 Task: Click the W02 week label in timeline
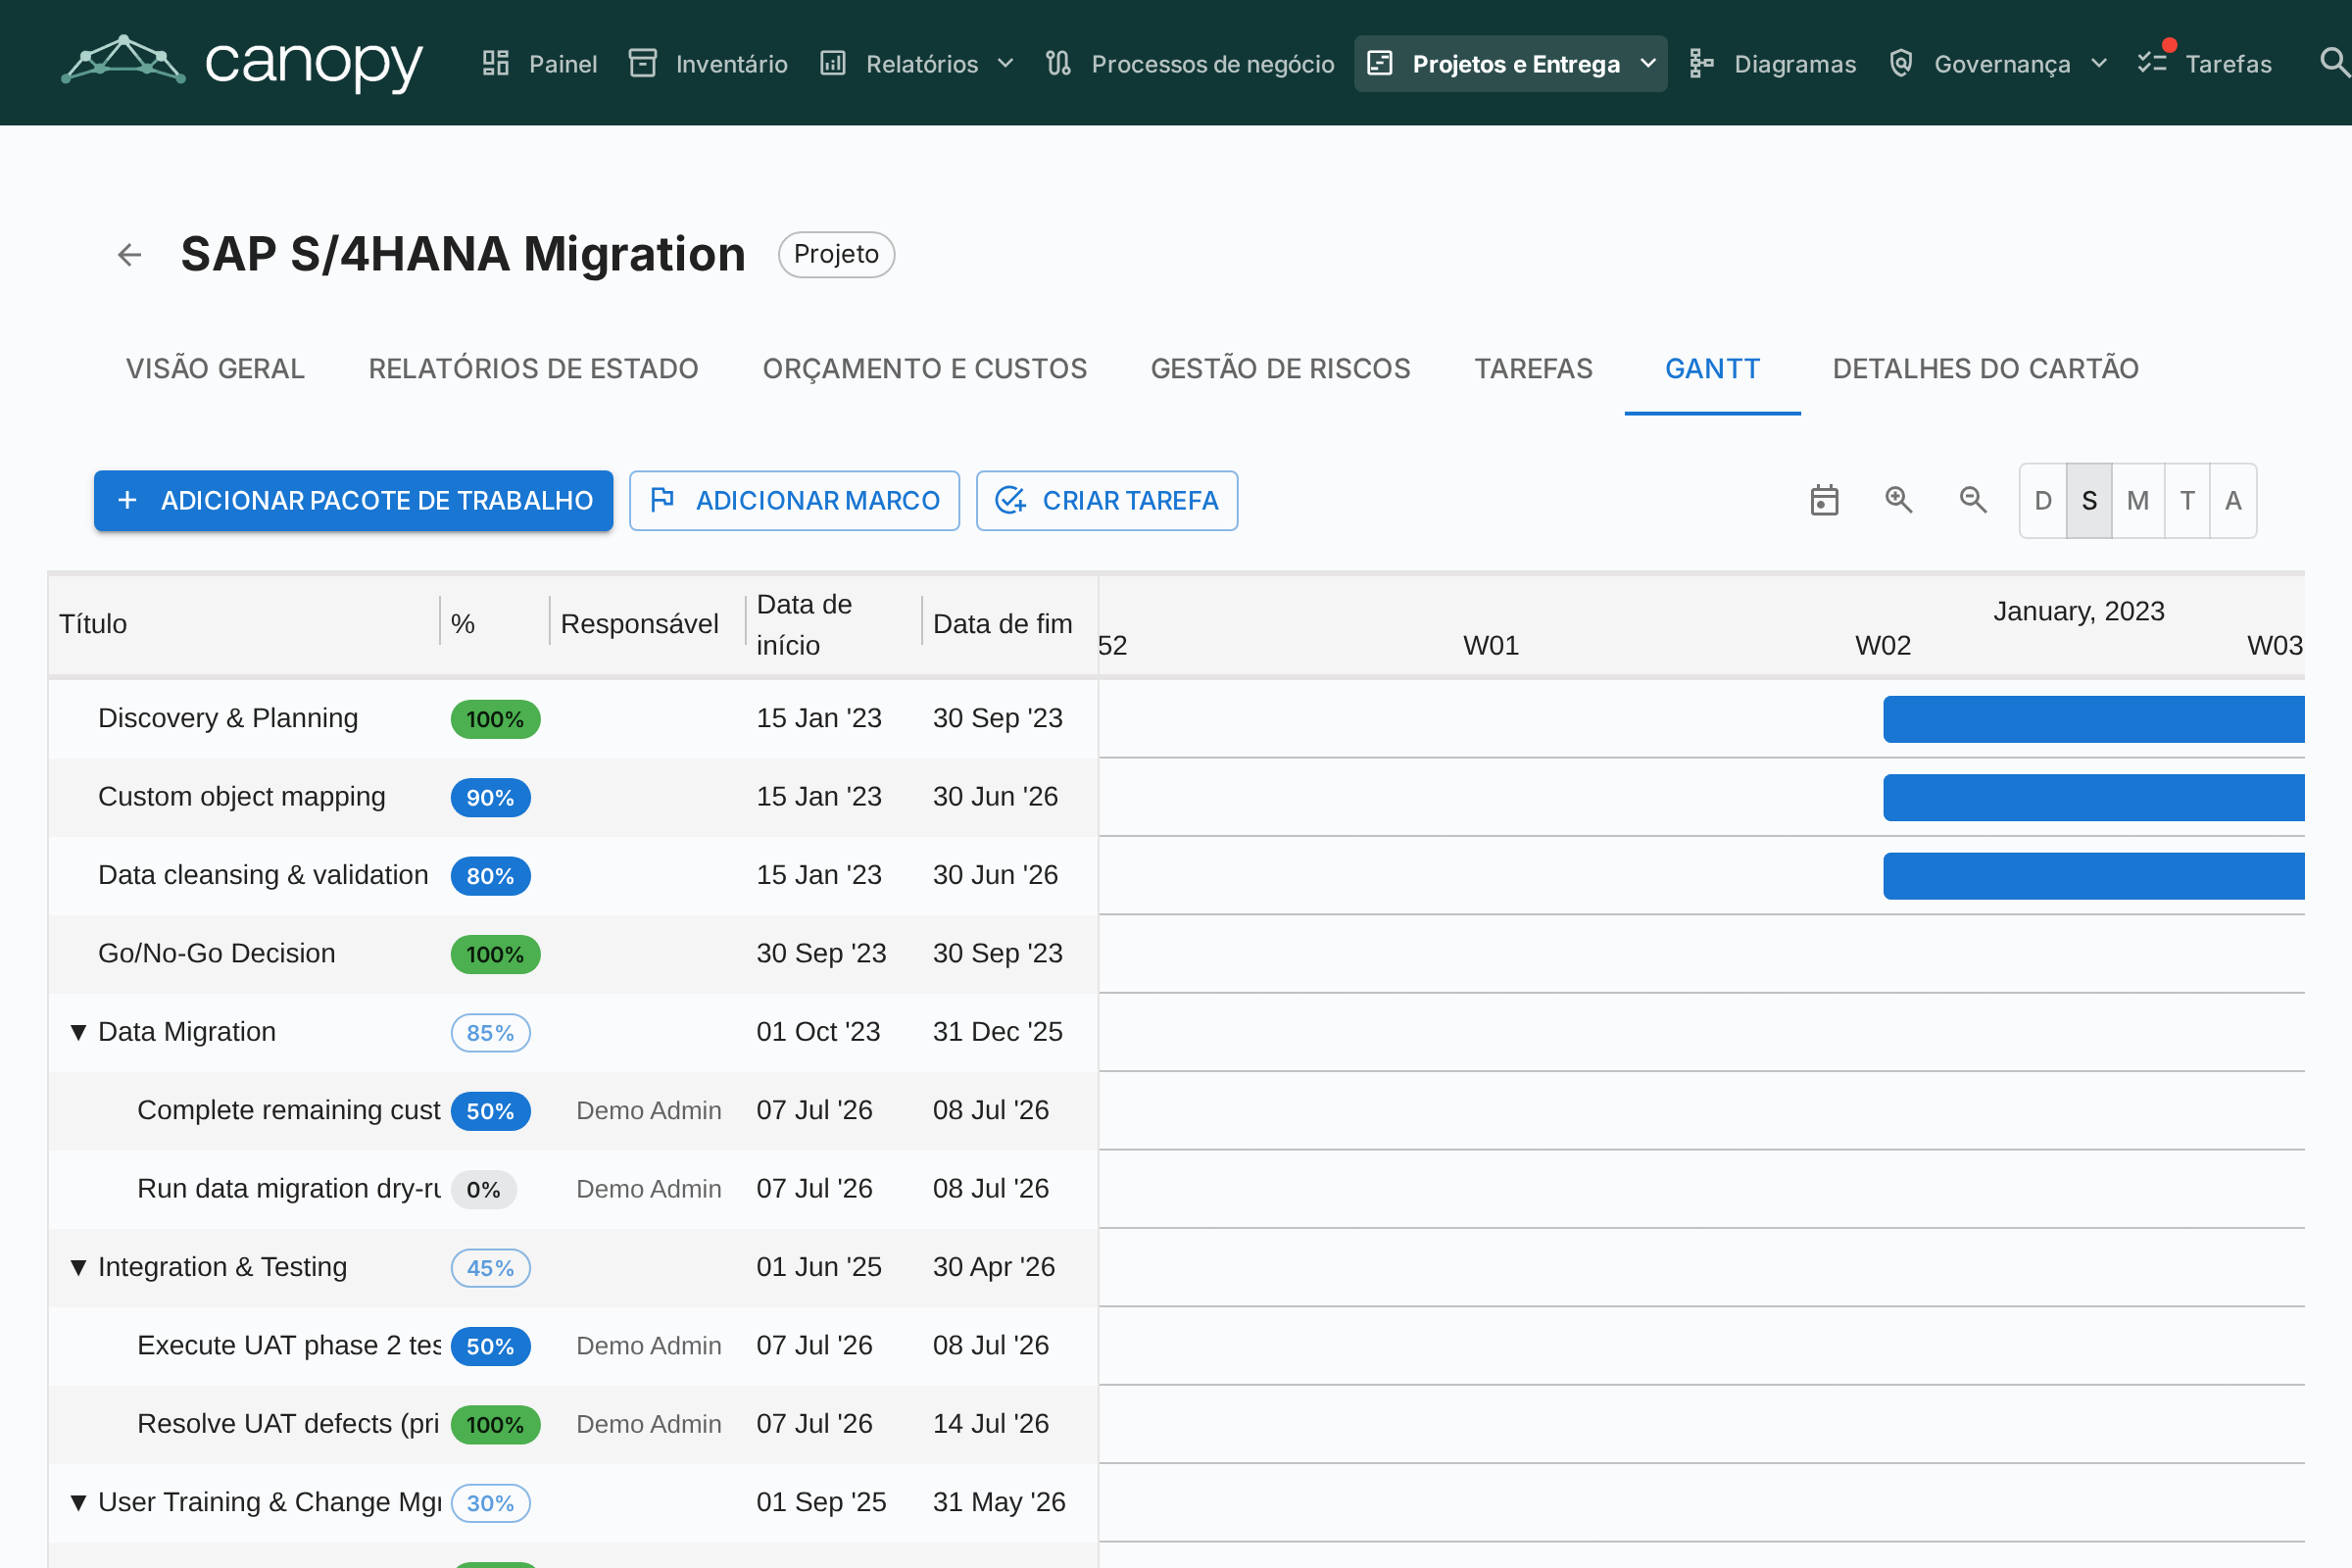(1883, 646)
